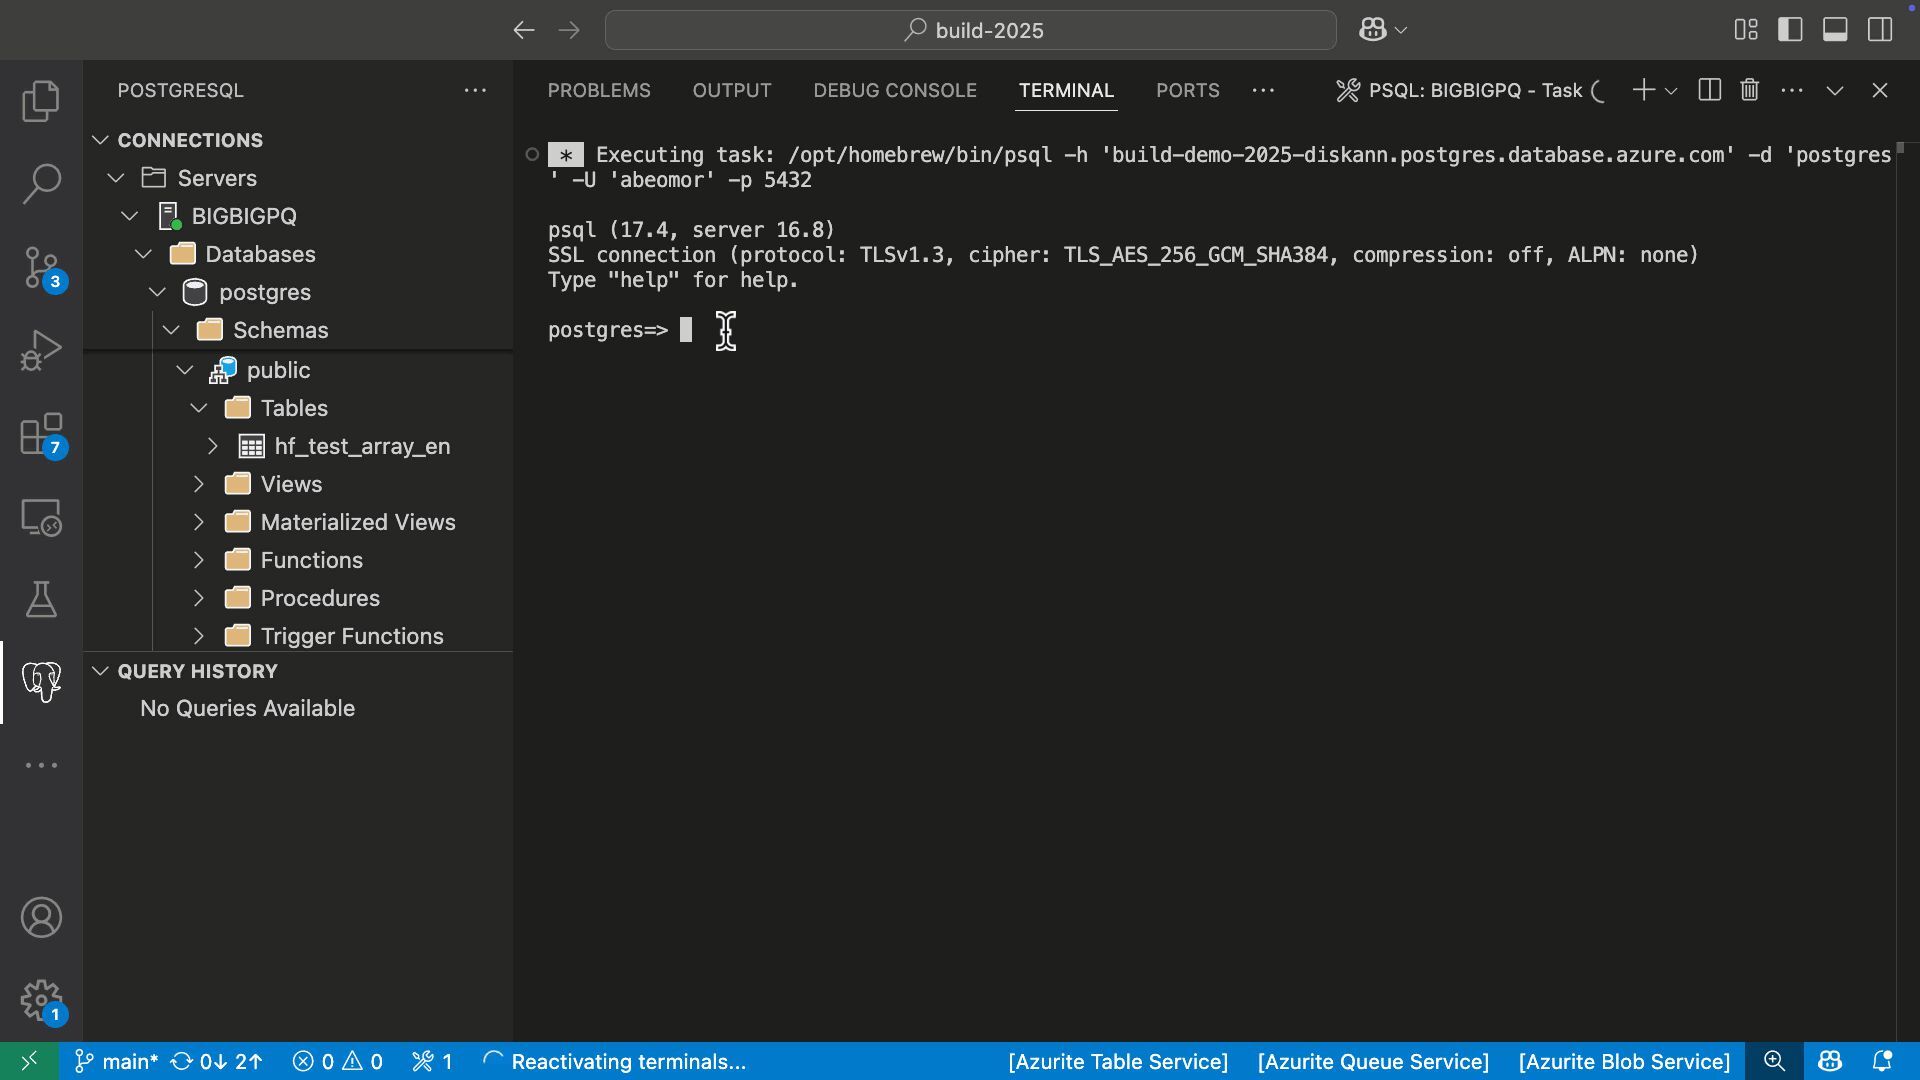Expand the hf_test_array_en table
1920x1080 pixels.
(213, 446)
